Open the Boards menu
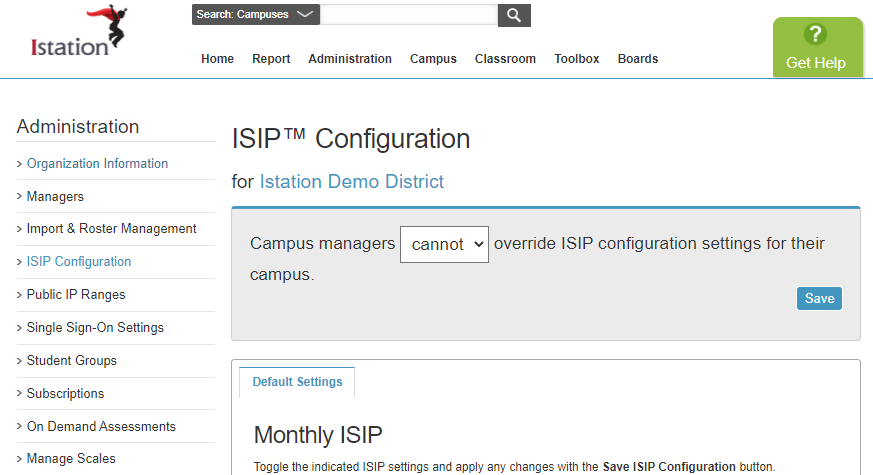This screenshot has height=475, width=873. click(x=637, y=58)
